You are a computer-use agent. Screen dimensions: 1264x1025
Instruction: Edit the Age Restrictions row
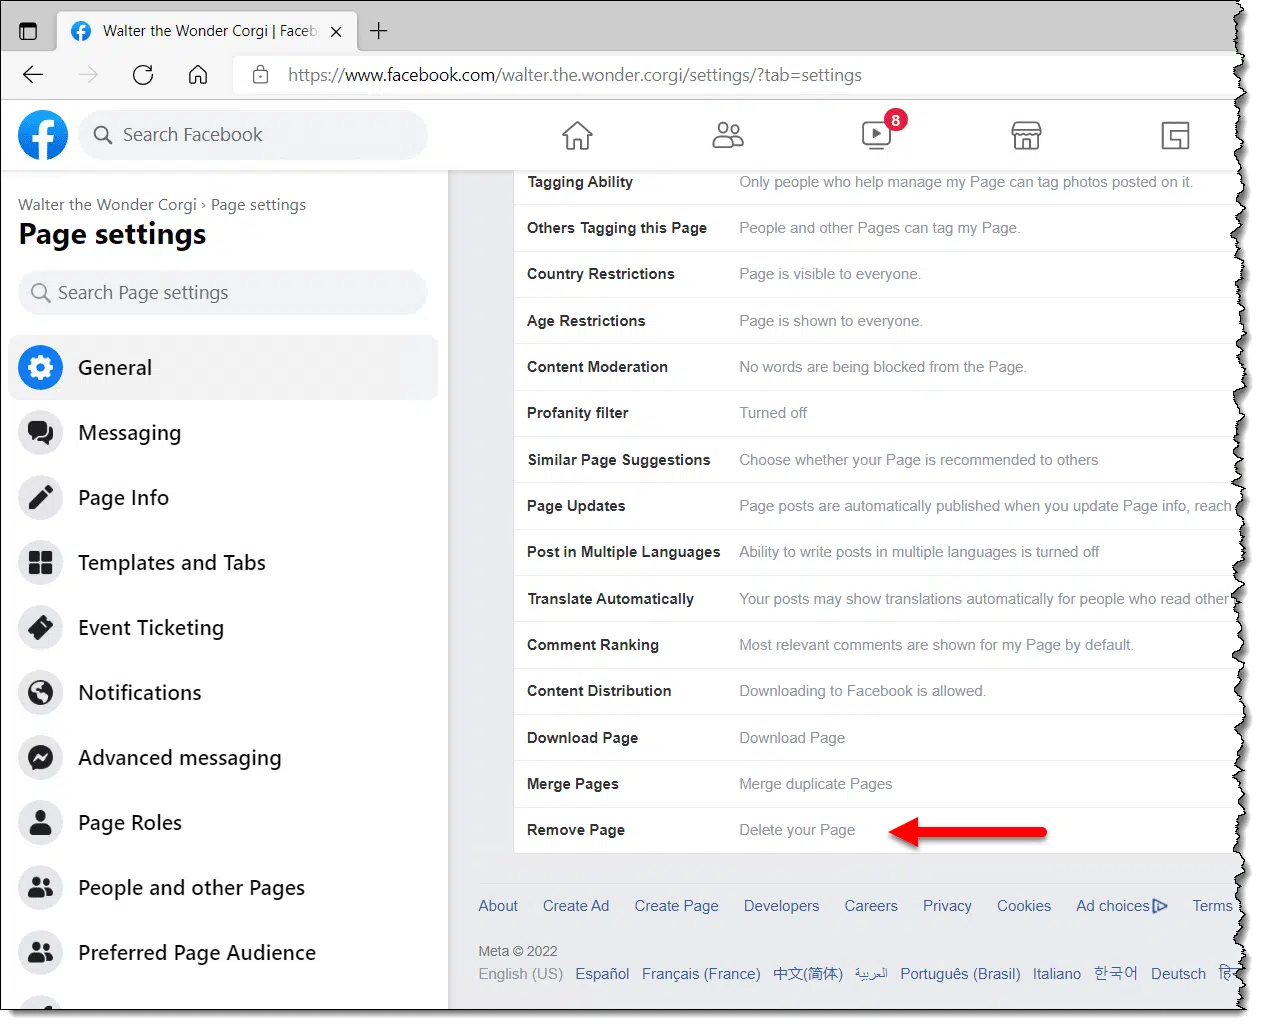(876, 321)
